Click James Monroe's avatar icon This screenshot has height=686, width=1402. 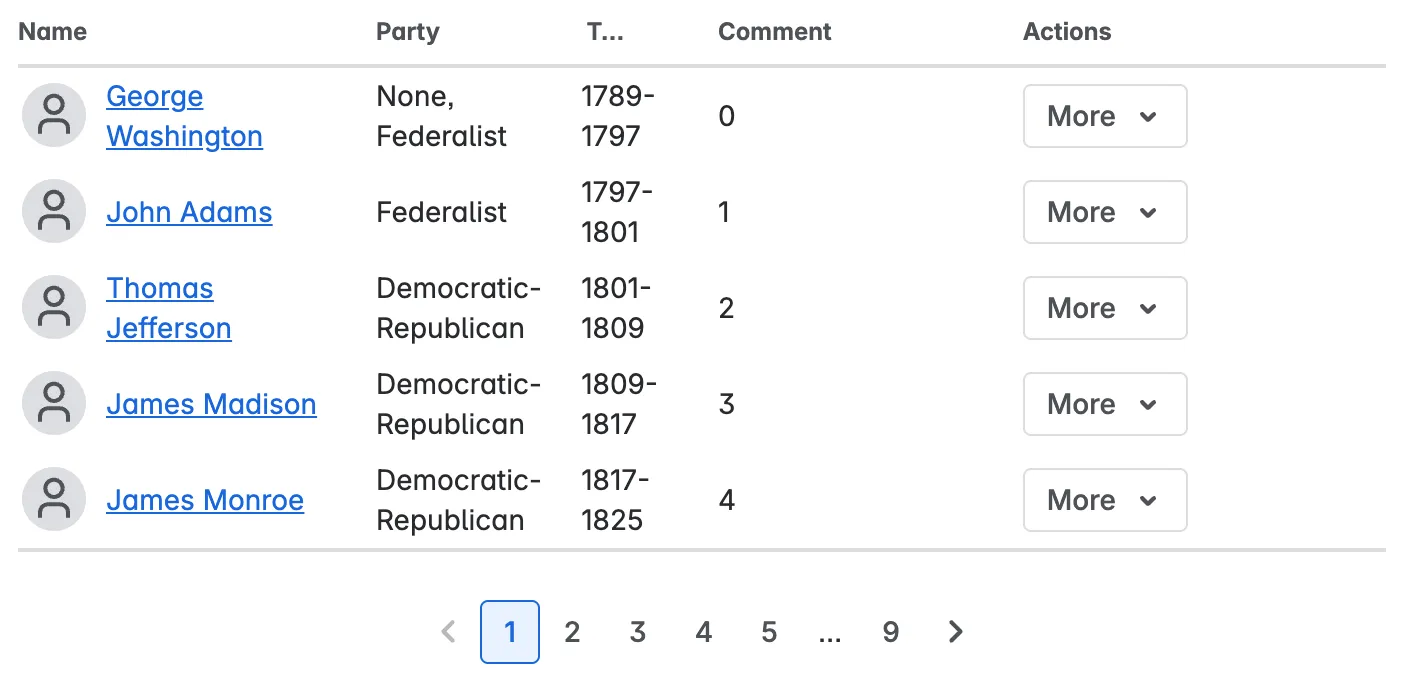point(54,500)
